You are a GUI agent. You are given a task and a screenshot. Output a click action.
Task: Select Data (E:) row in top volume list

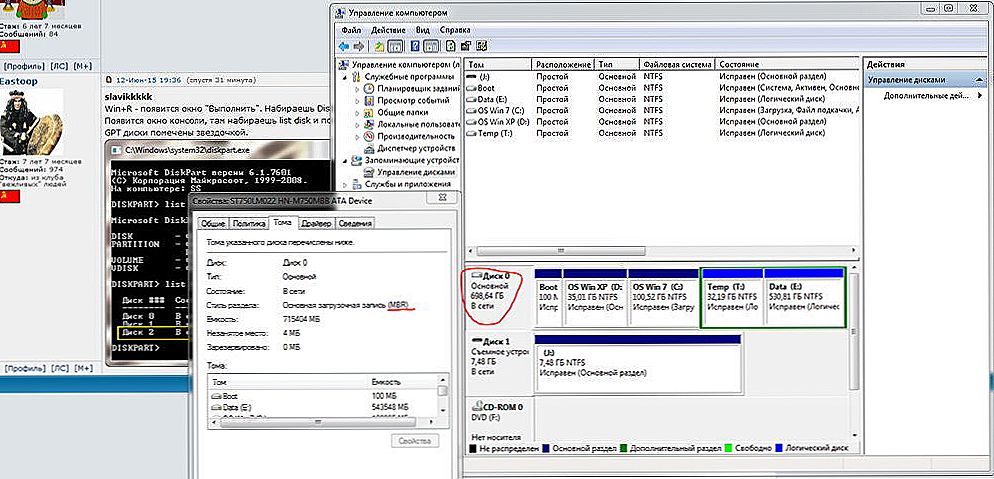pyautogui.click(x=662, y=99)
